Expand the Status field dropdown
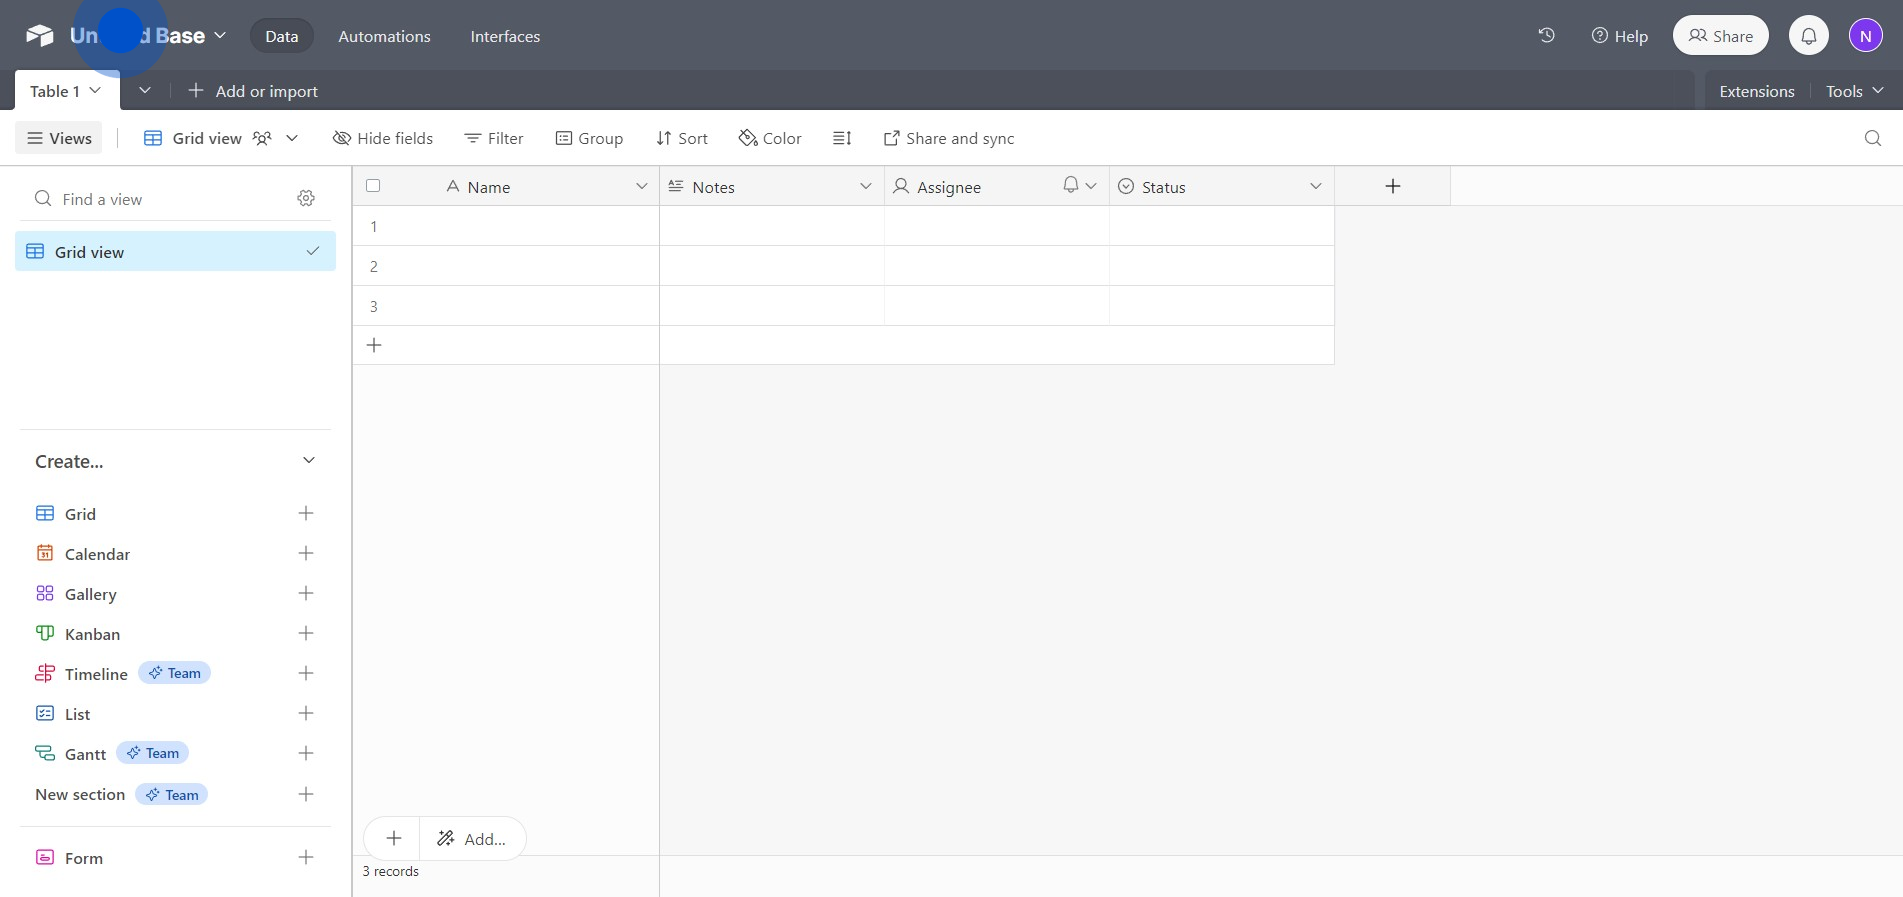The width and height of the screenshot is (1903, 897). click(x=1315, y=186)
